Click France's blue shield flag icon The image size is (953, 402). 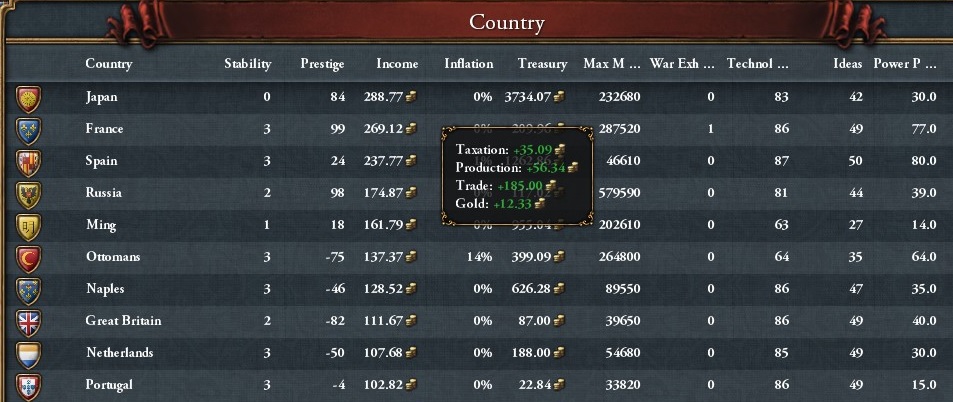pyautogui.click(x=28, y=129)
